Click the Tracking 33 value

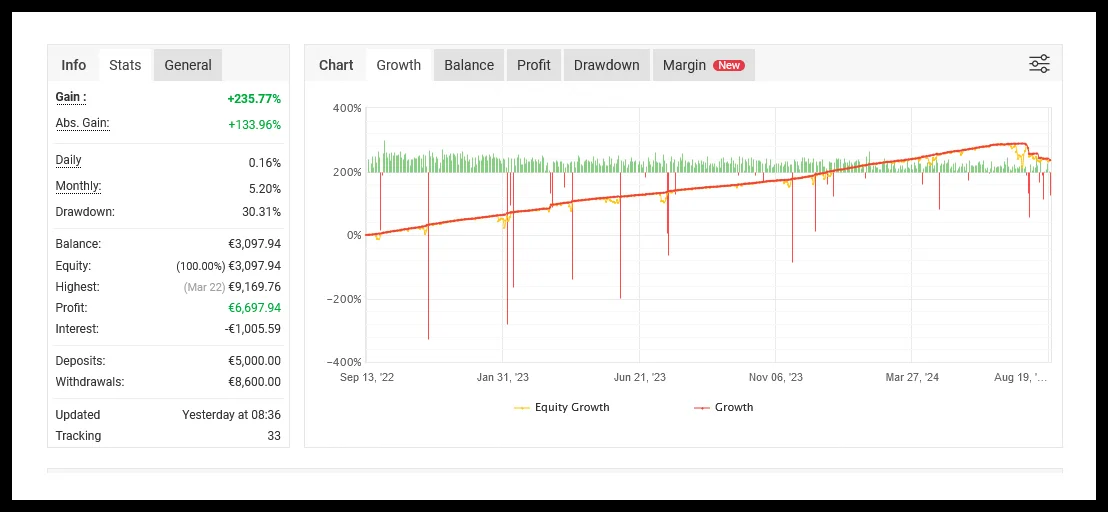tap(274, 436)
